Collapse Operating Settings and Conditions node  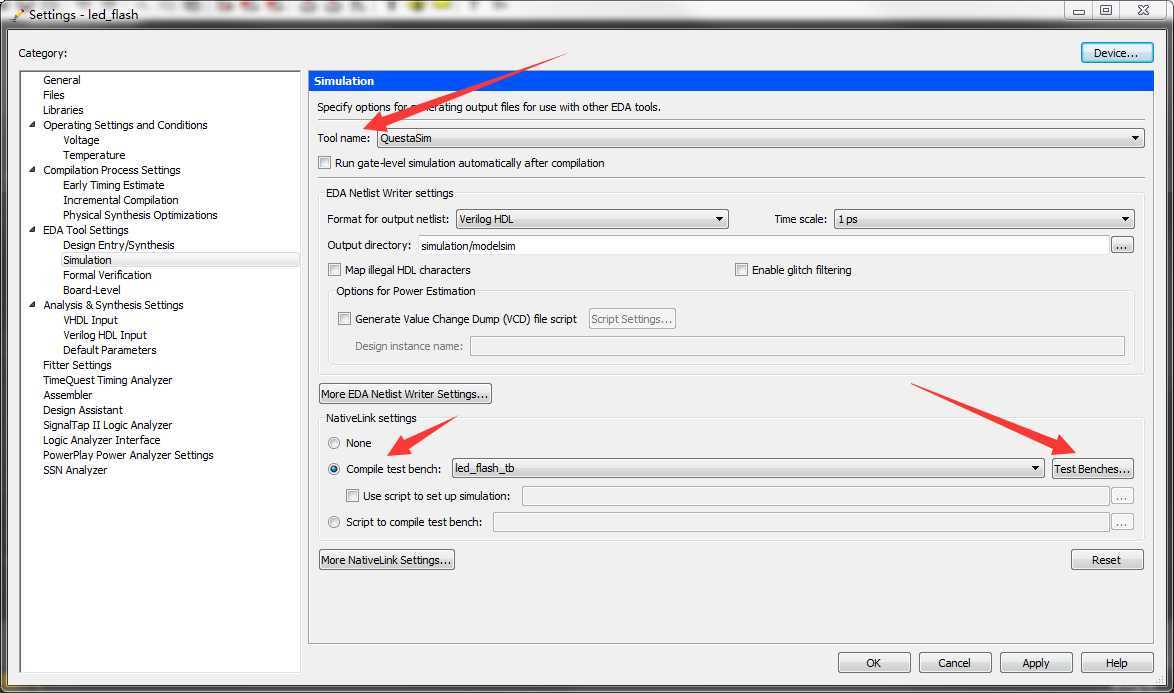[x=32, y=125]
